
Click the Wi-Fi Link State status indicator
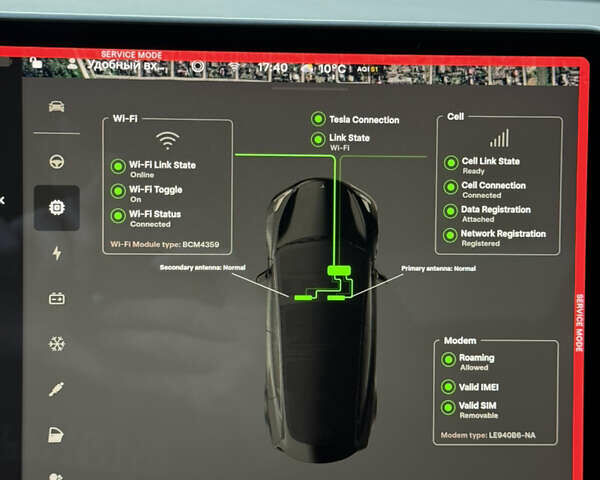click(x=119, y=167)
